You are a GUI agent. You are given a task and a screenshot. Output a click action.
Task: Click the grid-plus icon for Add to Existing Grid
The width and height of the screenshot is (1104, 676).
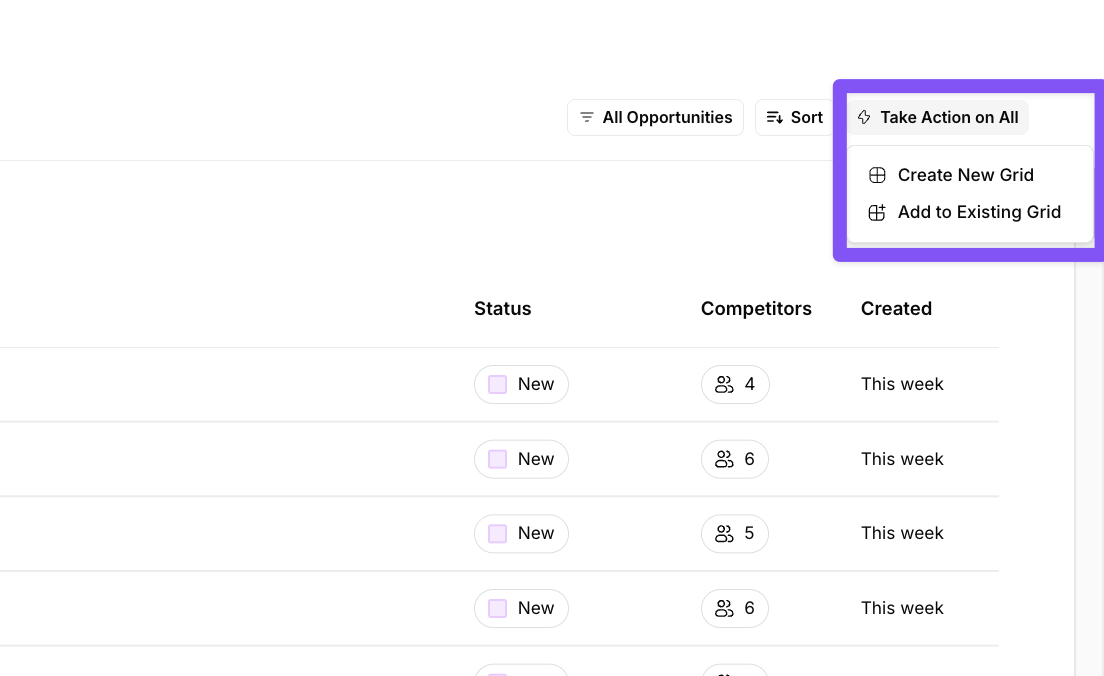click(877, 212)
